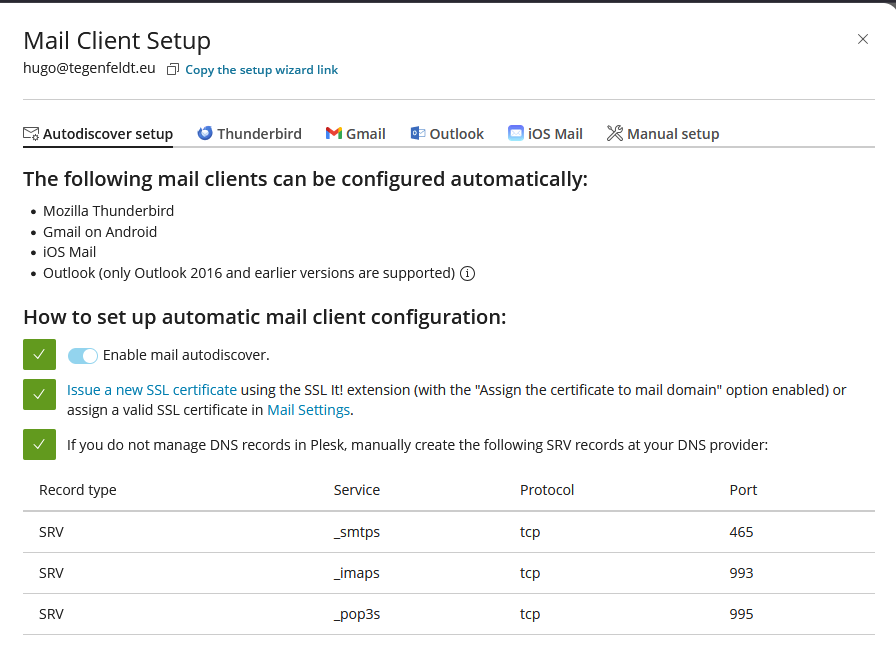
Task: Click the green checkmark beside DNS records step
Action: pos(39,445)
